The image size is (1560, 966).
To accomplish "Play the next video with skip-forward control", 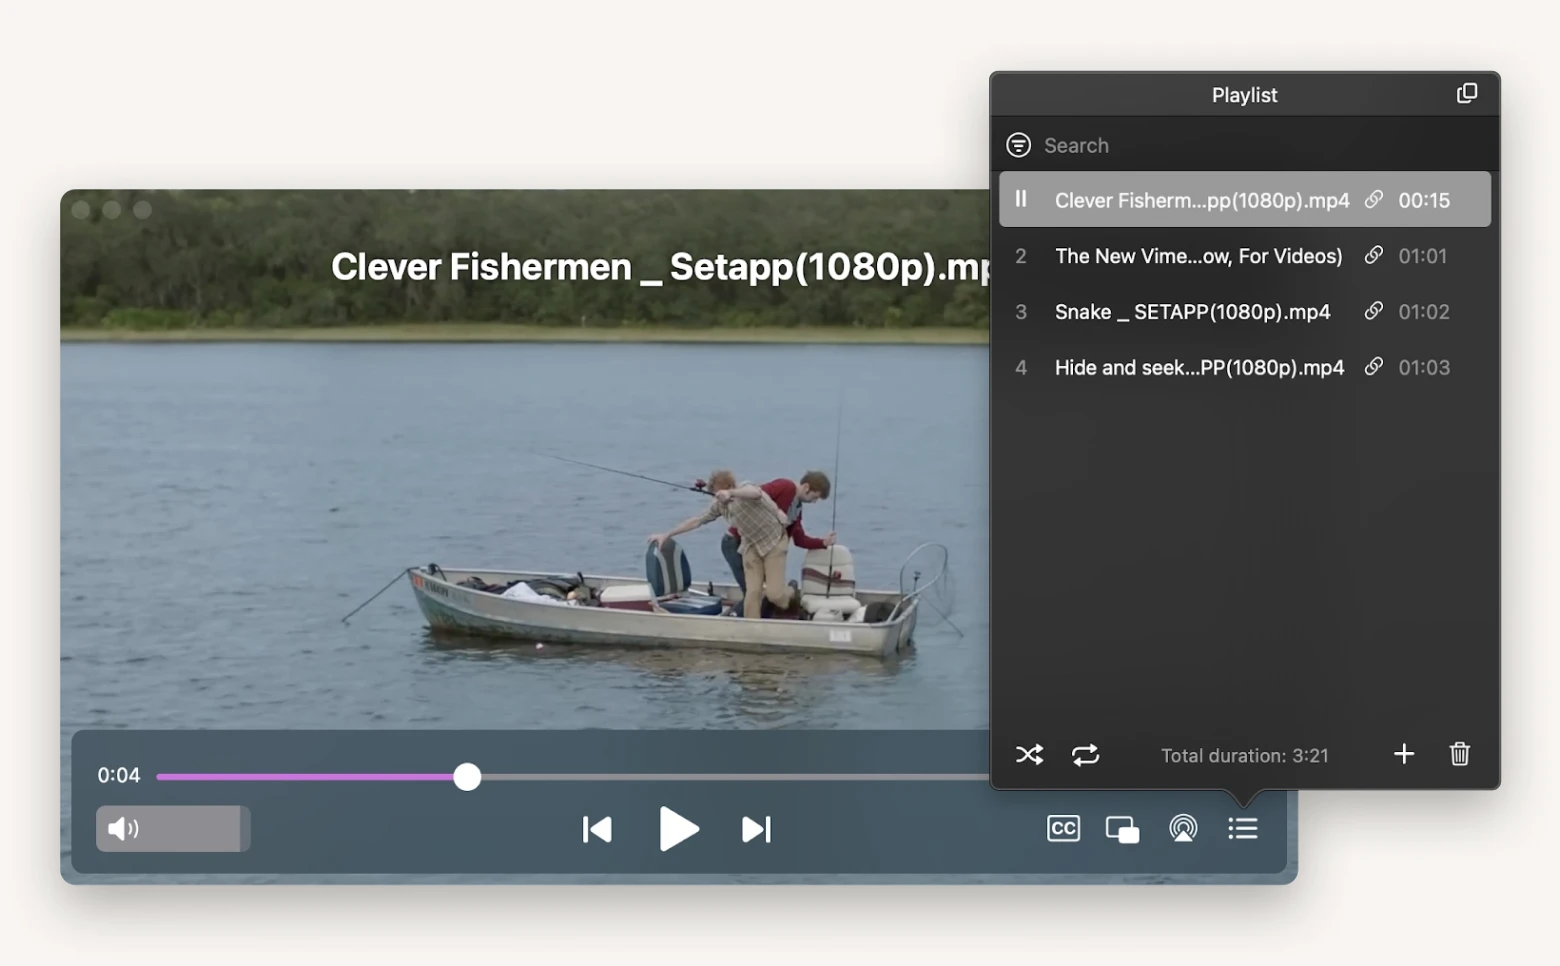I will click(x=757, y=828).
